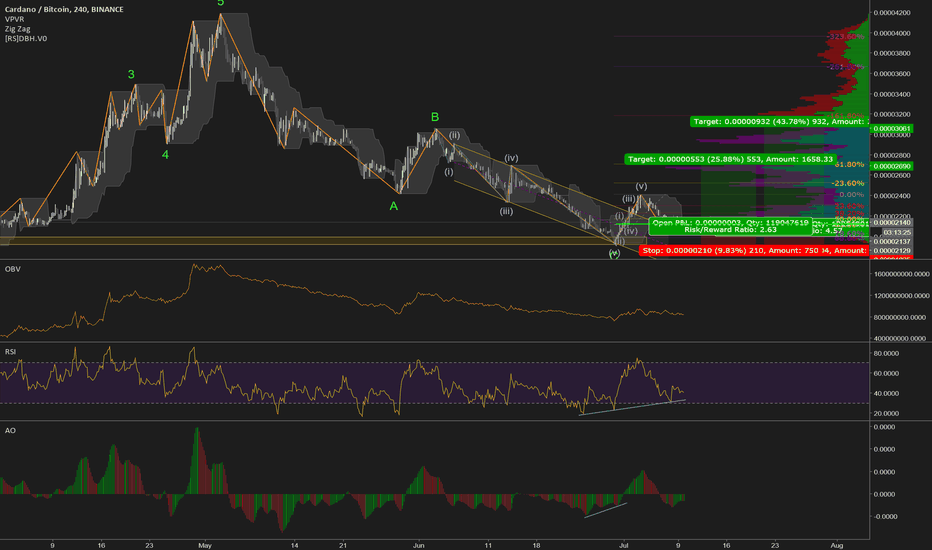Select the RSI divergence trendline
932x550 pixels.
pyautogui.click(x=632, y=407)
